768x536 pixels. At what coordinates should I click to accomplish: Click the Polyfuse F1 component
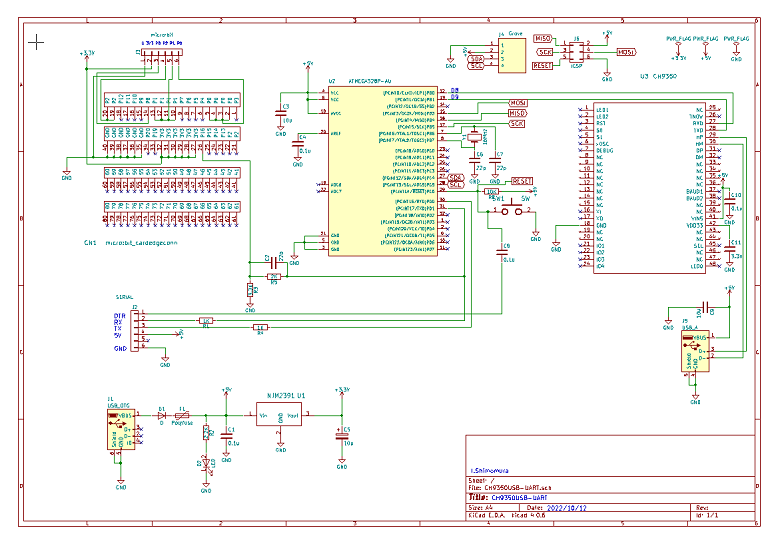pyautogui.click(x=182, y=414)
